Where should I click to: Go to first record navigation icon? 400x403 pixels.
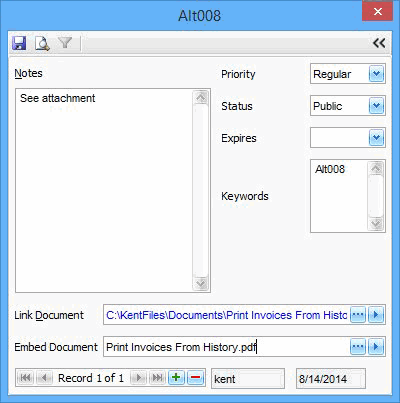point(26,378)
